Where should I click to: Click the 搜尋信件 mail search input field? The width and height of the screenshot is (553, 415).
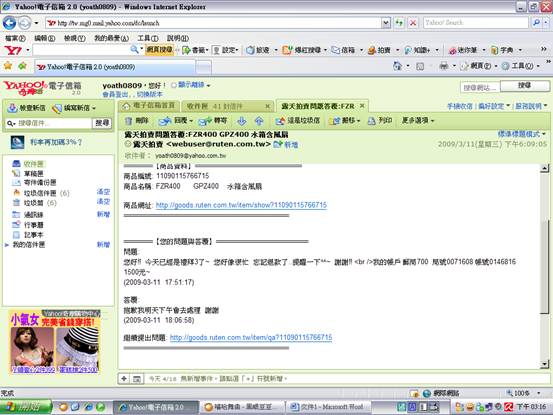click(x=54, y=123)
